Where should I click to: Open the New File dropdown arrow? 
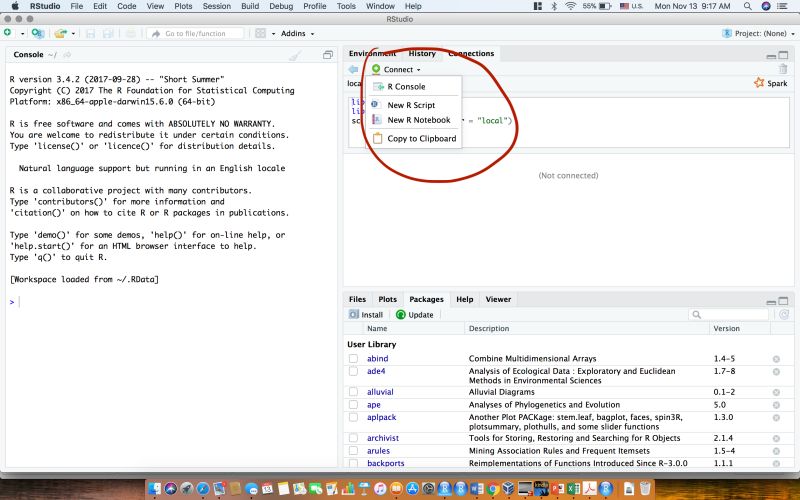click(22, 34)
